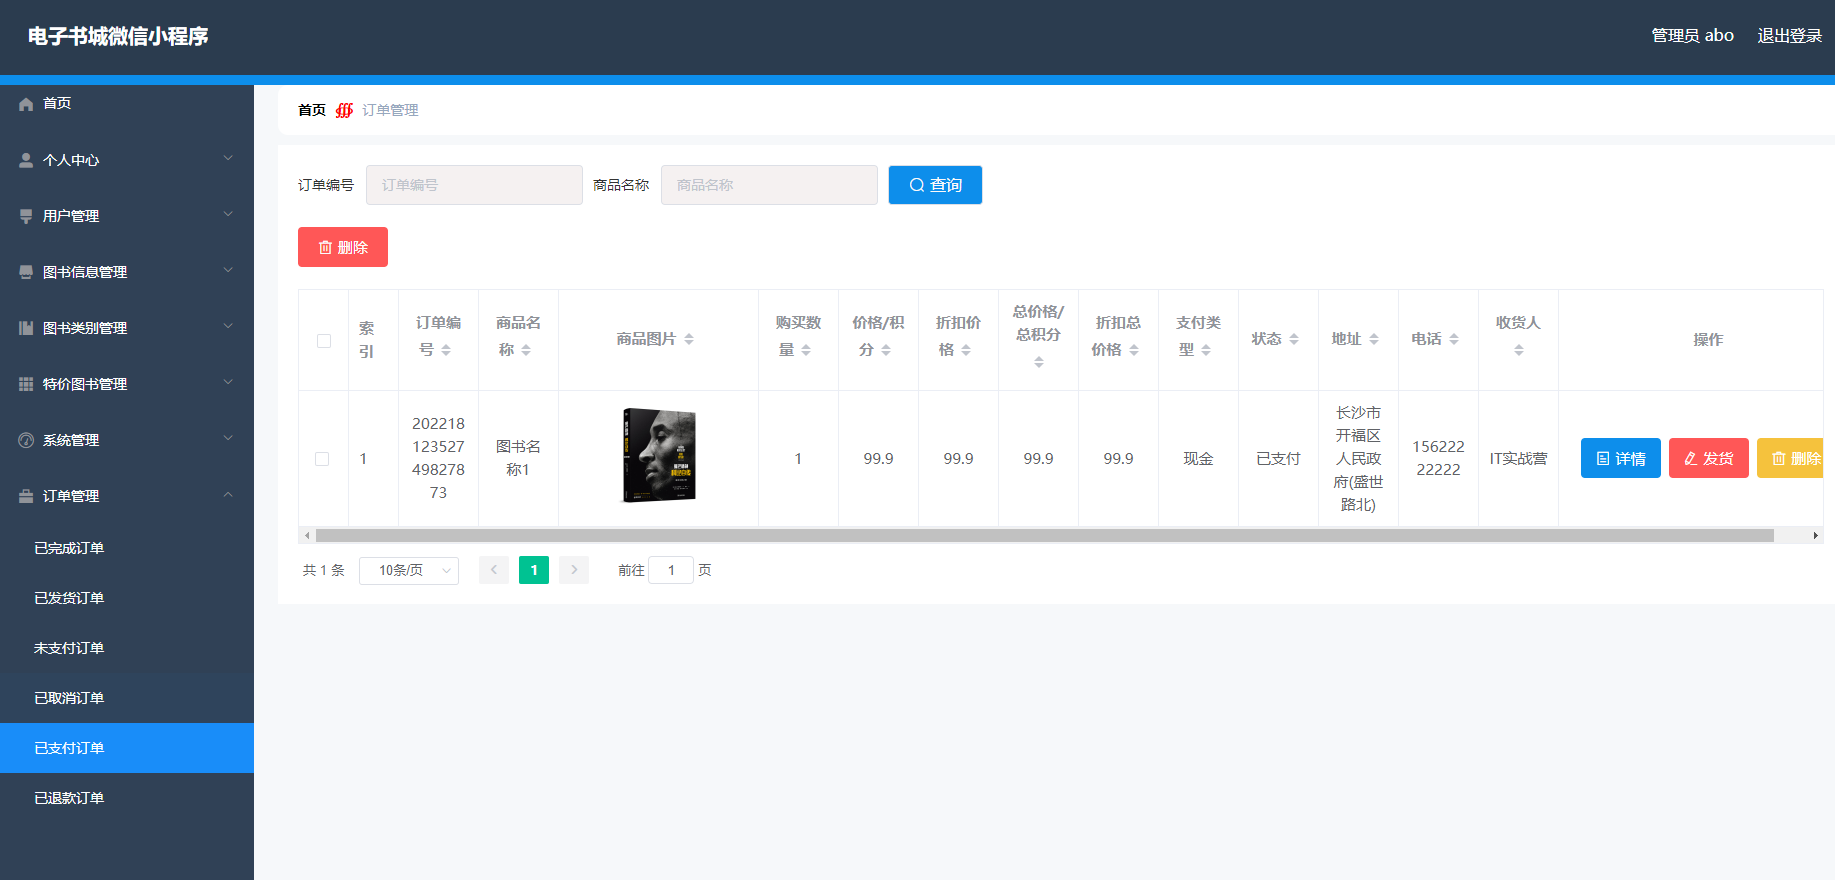Click the home icon beside 首页 in sidebar

point(26,104)
